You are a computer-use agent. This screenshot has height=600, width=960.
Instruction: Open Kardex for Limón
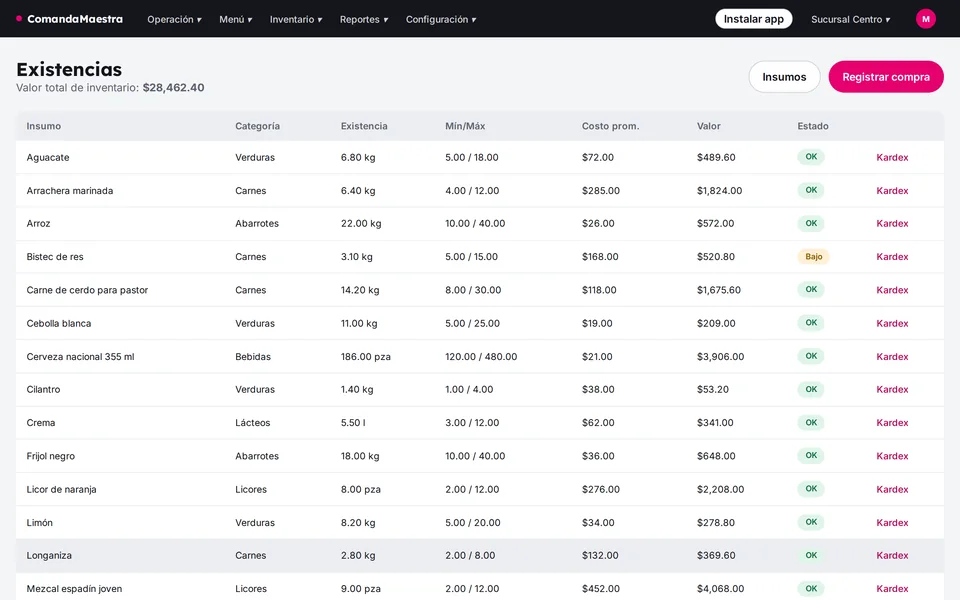[x=892, y=522]
